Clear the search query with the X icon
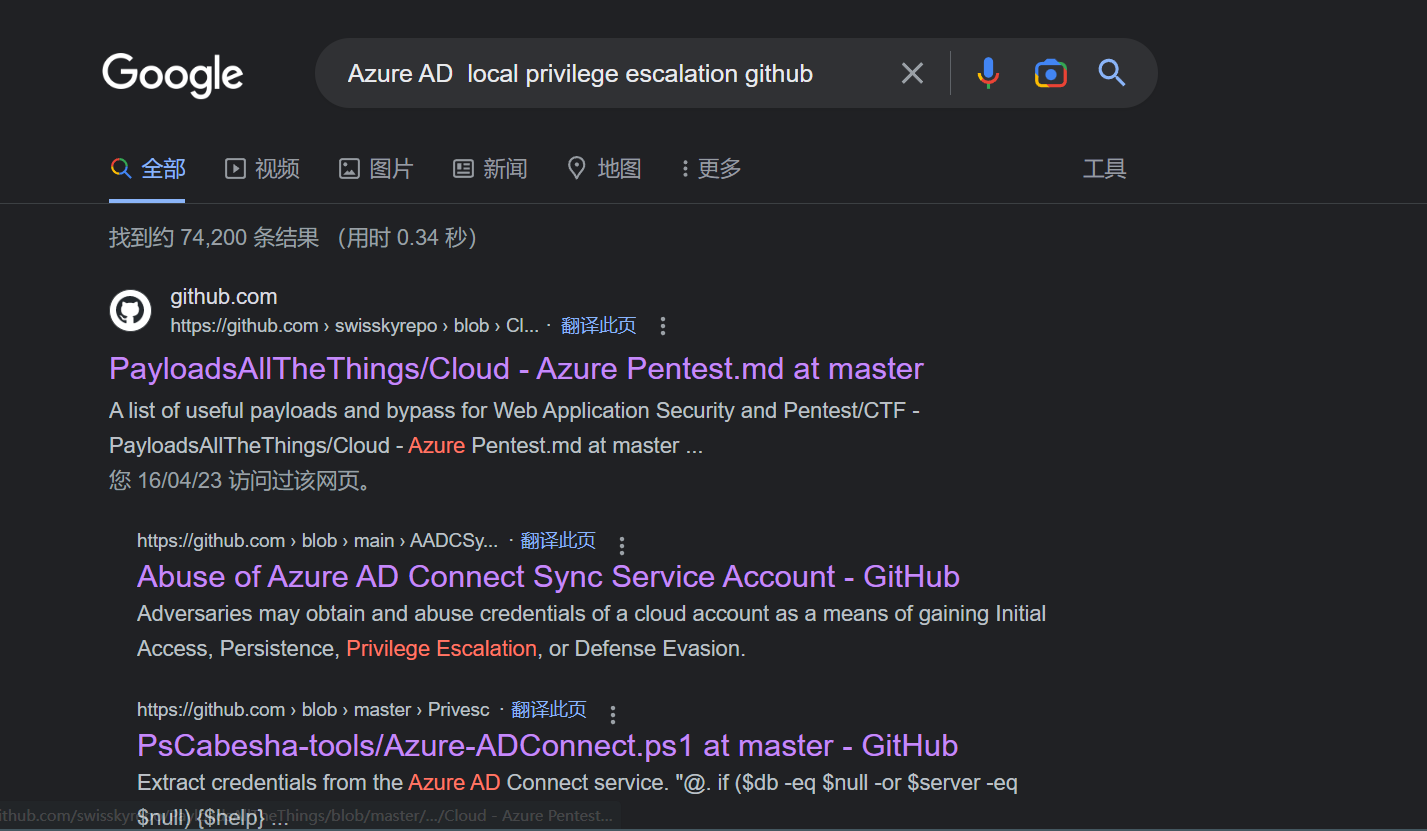The height and width of the screenshot is (831, 1427). click(x=912, y=73)
